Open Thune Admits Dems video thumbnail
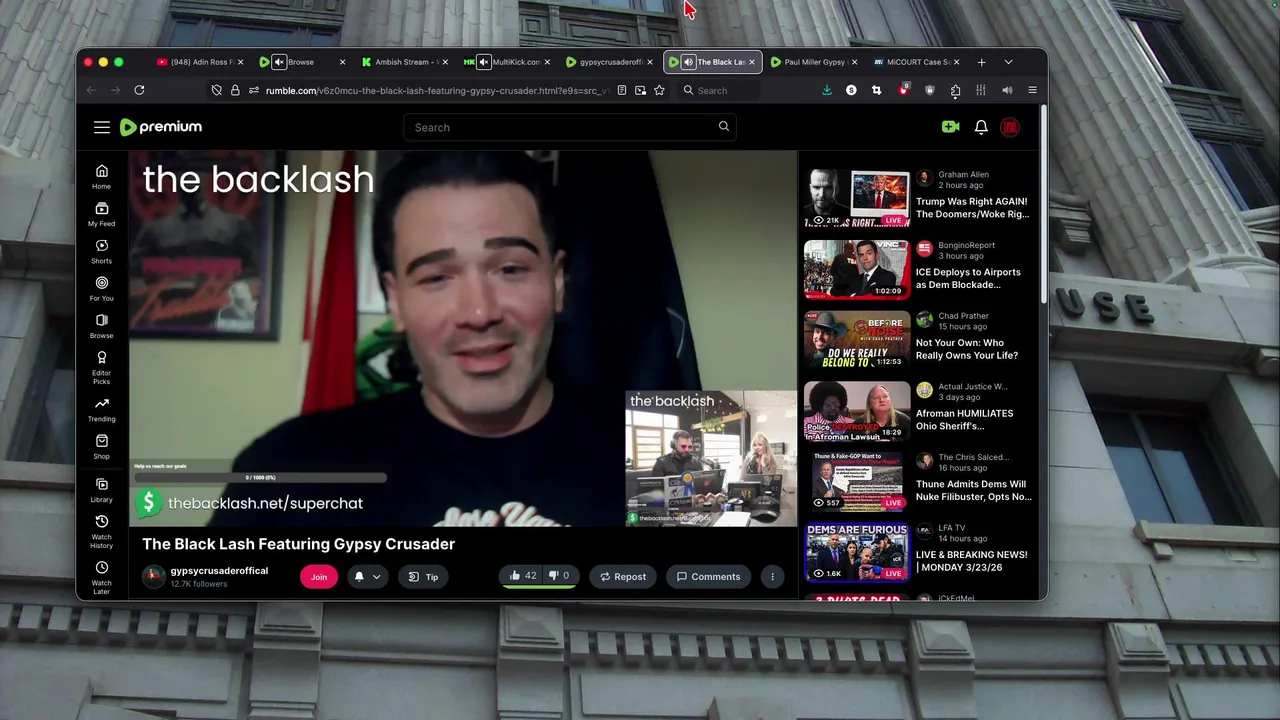This screenshot has width=1280, height=720. (x=857, y=481)
